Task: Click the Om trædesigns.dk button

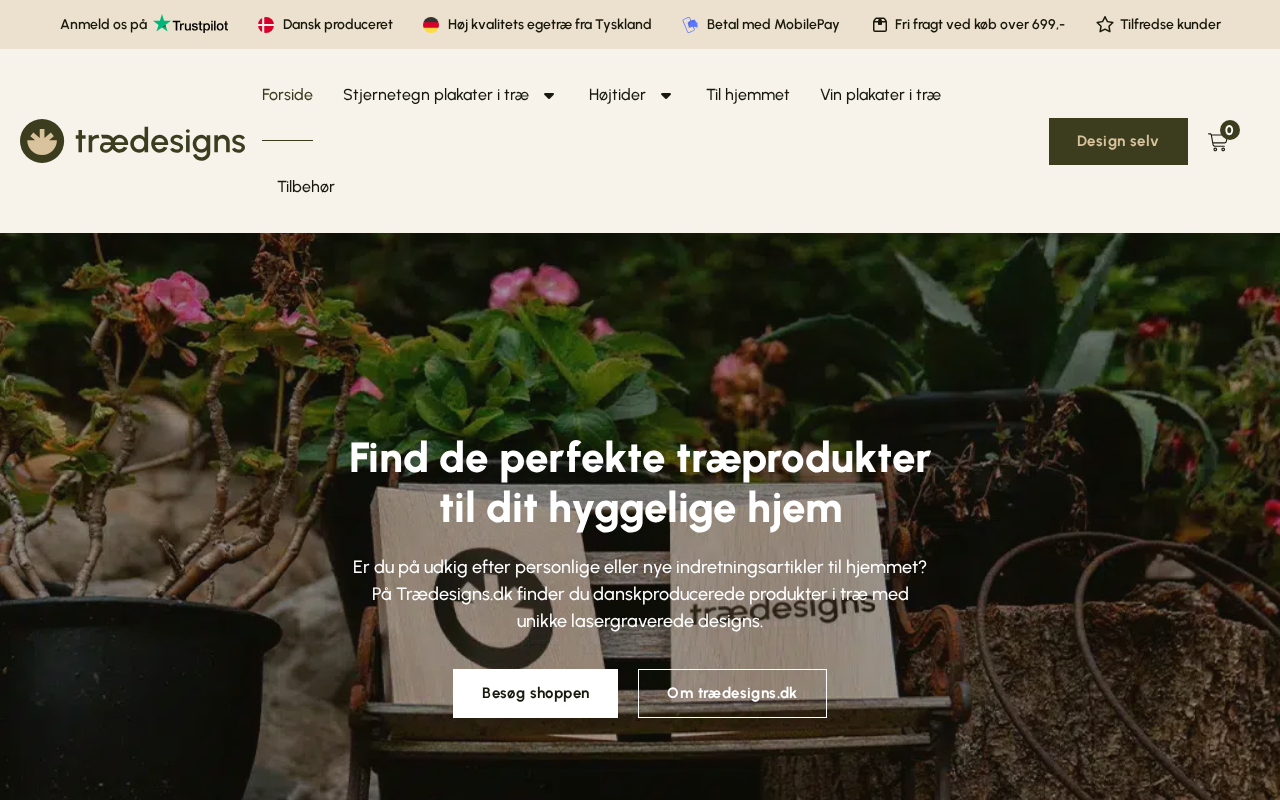Action: pyautogui.click(x=732, y=693)
